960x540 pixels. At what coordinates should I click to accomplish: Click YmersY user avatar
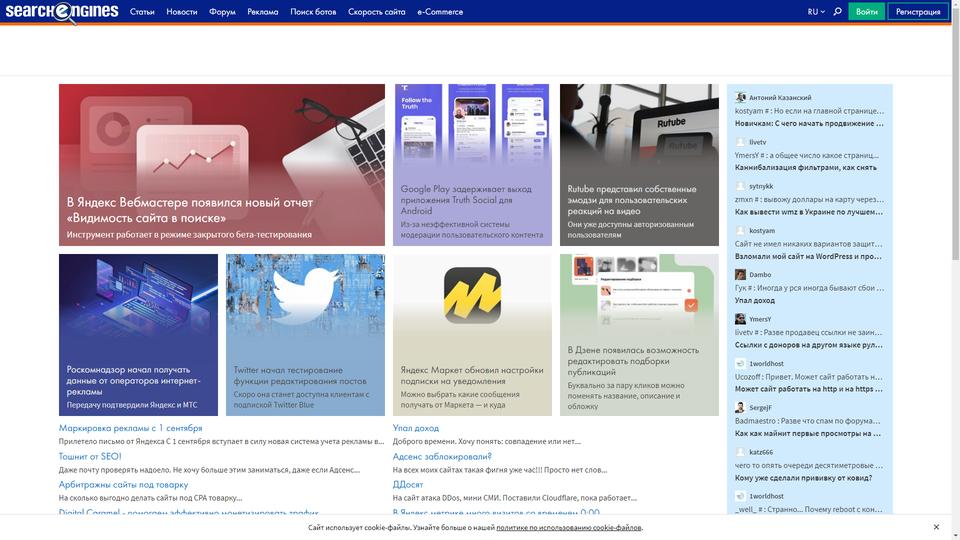[x=740, y=319]
